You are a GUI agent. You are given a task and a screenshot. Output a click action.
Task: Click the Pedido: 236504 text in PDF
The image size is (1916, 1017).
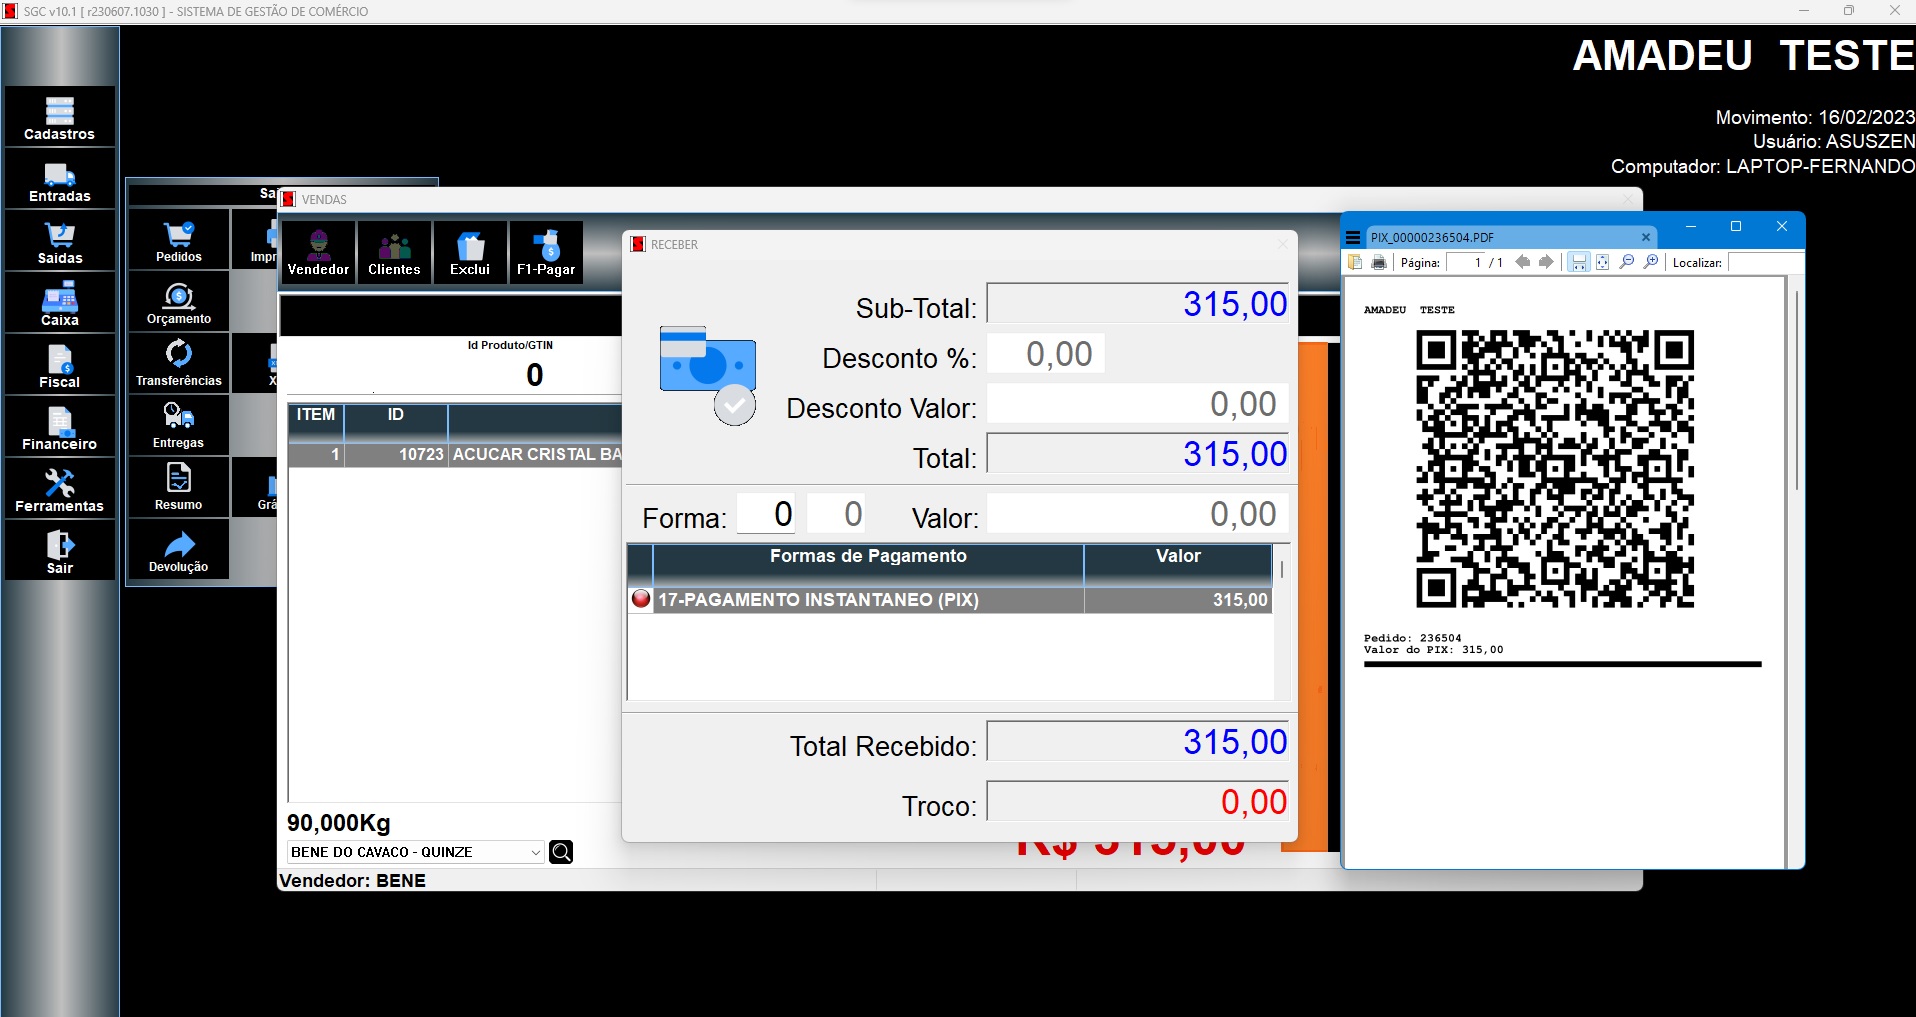coord(1412,638)
